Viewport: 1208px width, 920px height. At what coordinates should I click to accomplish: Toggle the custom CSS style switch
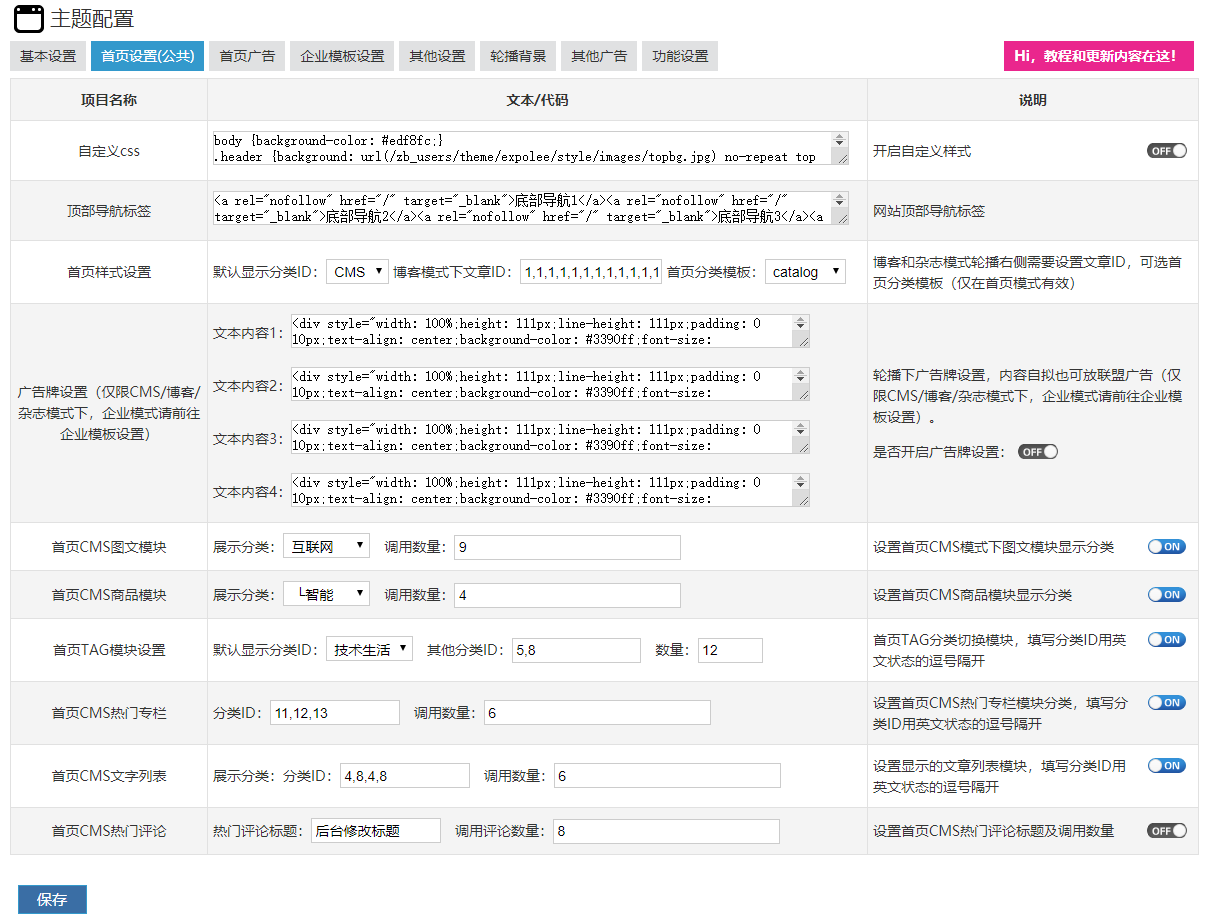tap(1166, 151)
